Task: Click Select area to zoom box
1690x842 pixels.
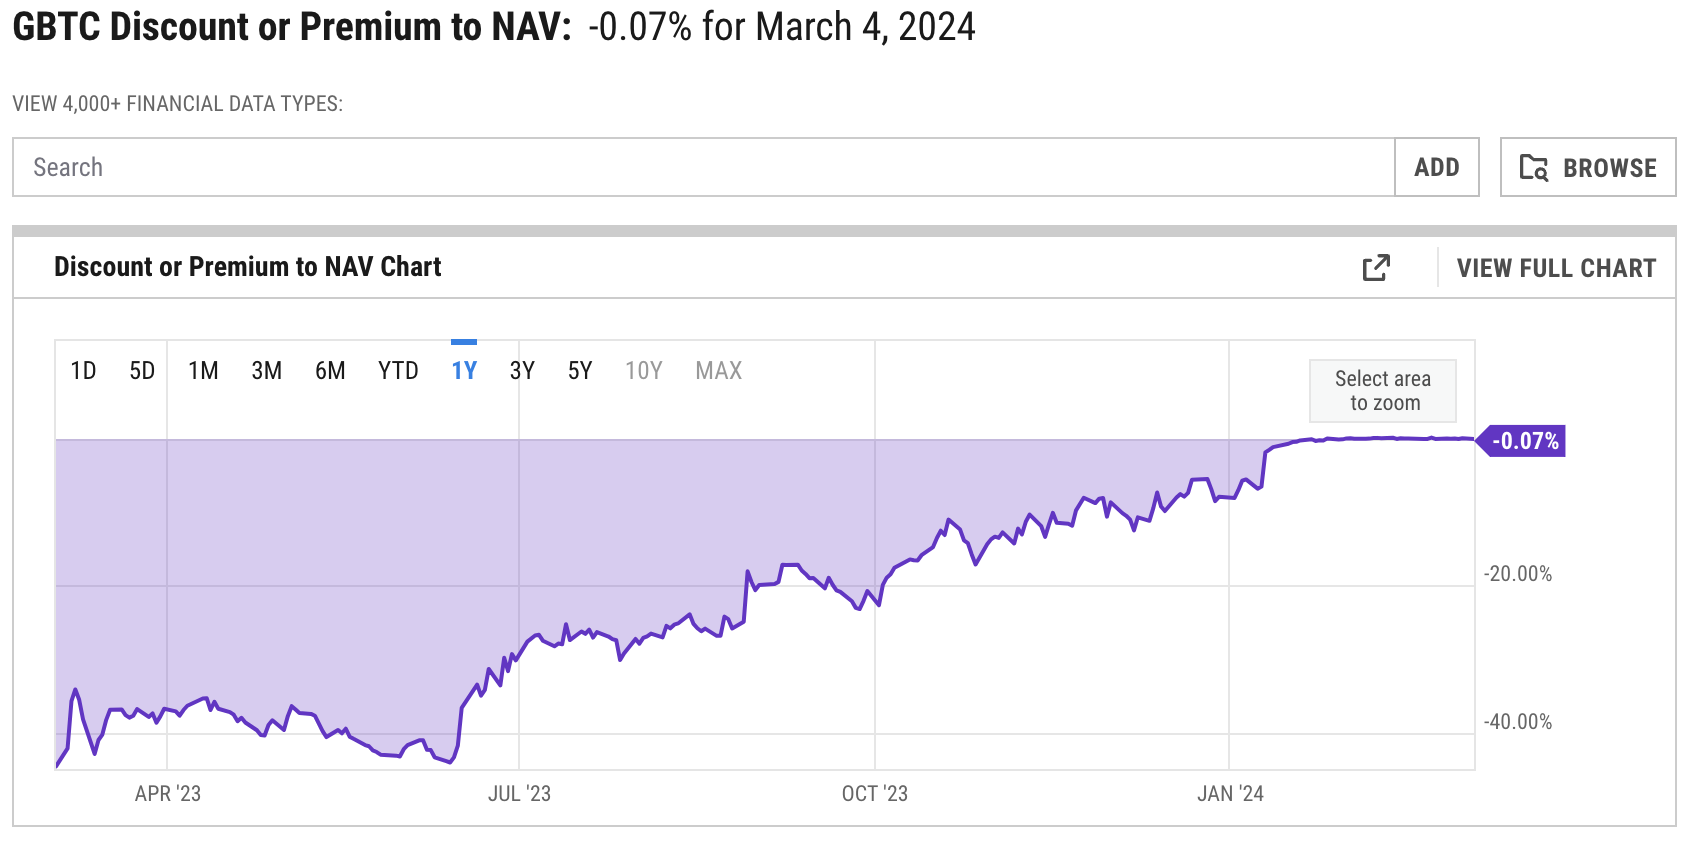Action: (1383, 391)
